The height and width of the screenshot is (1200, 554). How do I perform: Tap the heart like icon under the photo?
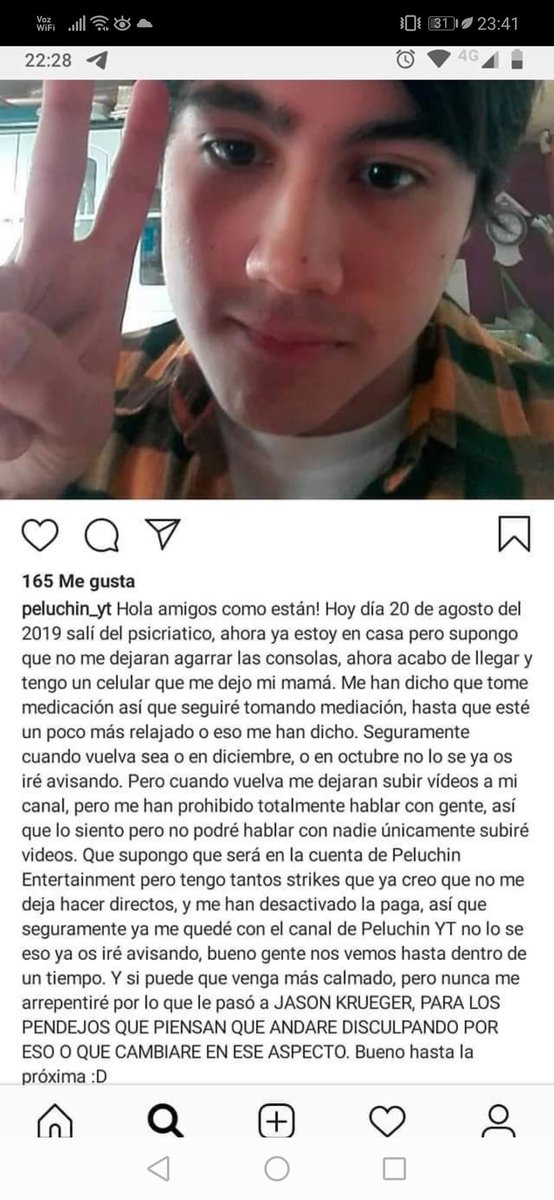click(x=40, y=535)
